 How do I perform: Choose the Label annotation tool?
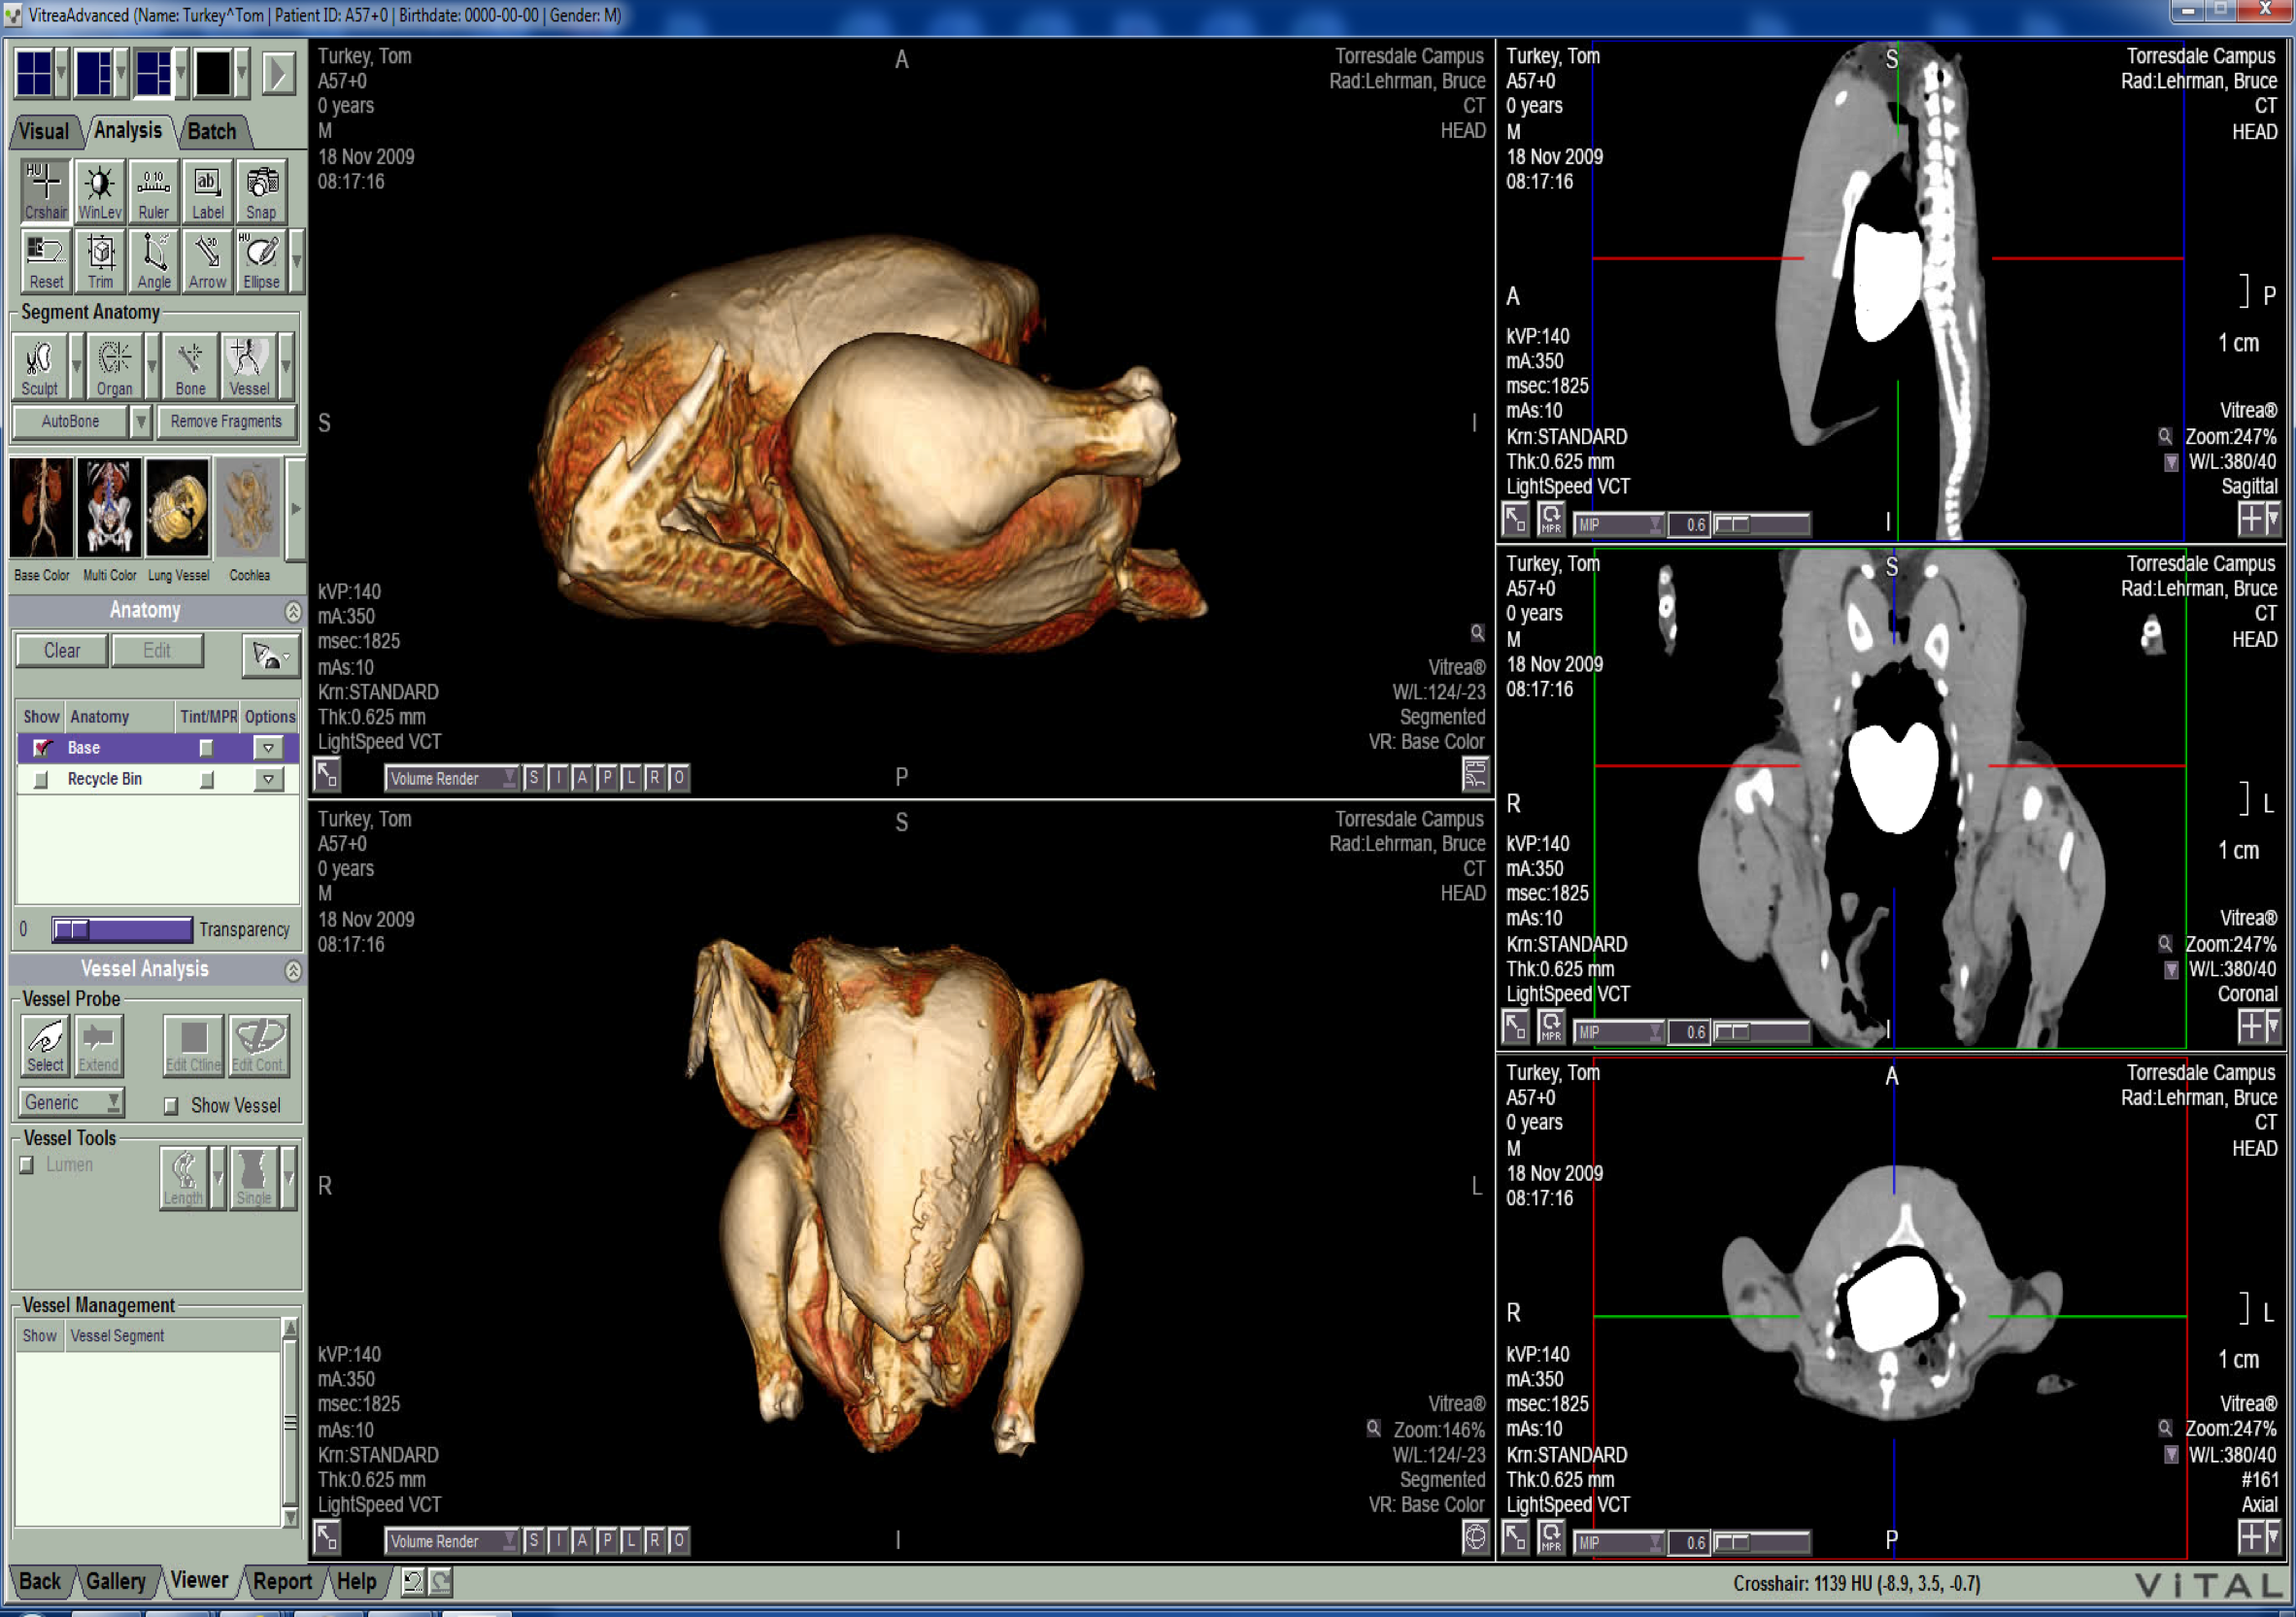click(x=207, y=190)
